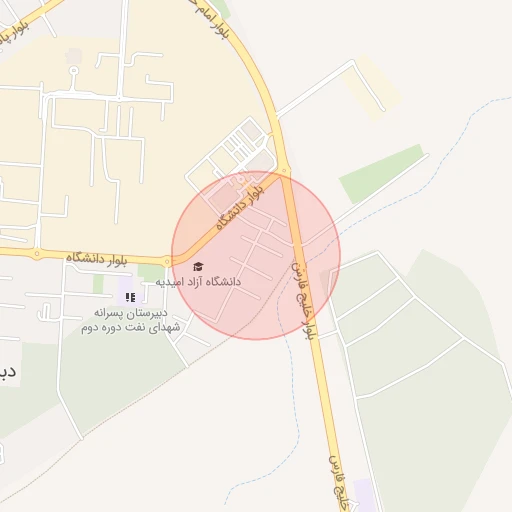512x512 pixels.
Task: Click the bright green rectangular park
Action: click(x=381, y=174)
